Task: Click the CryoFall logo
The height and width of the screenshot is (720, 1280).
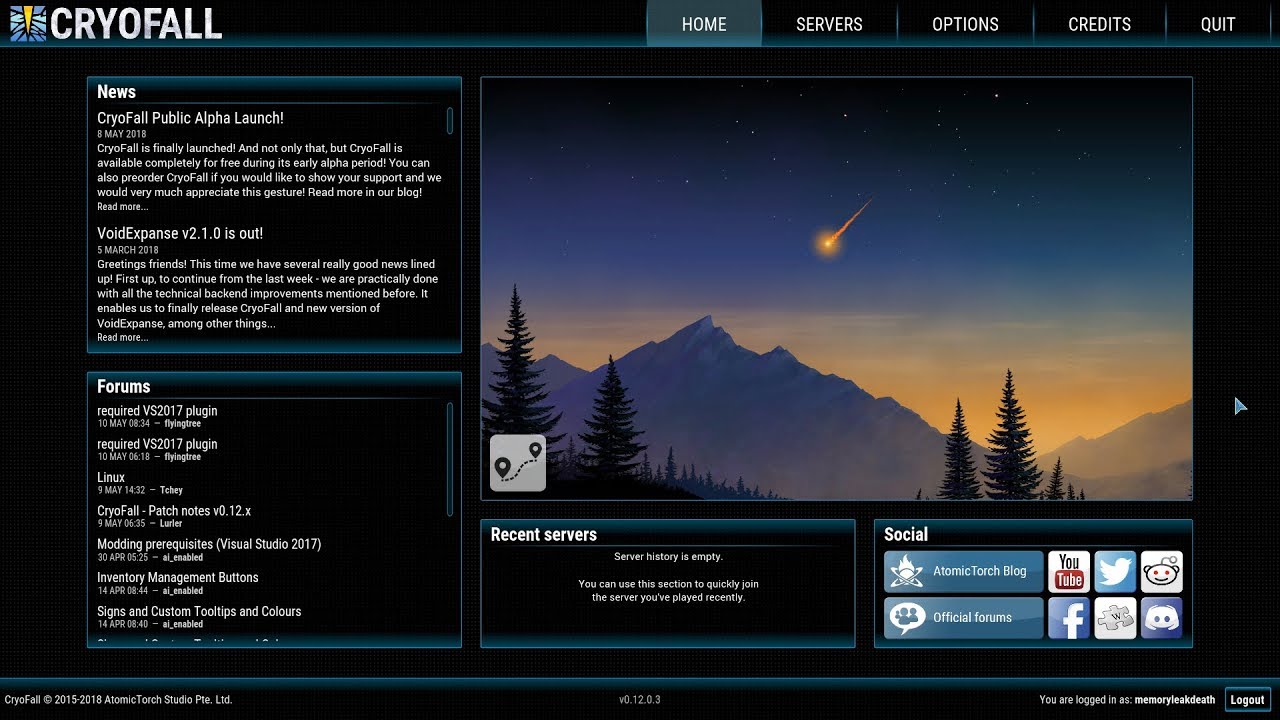Action: point(116,23)
